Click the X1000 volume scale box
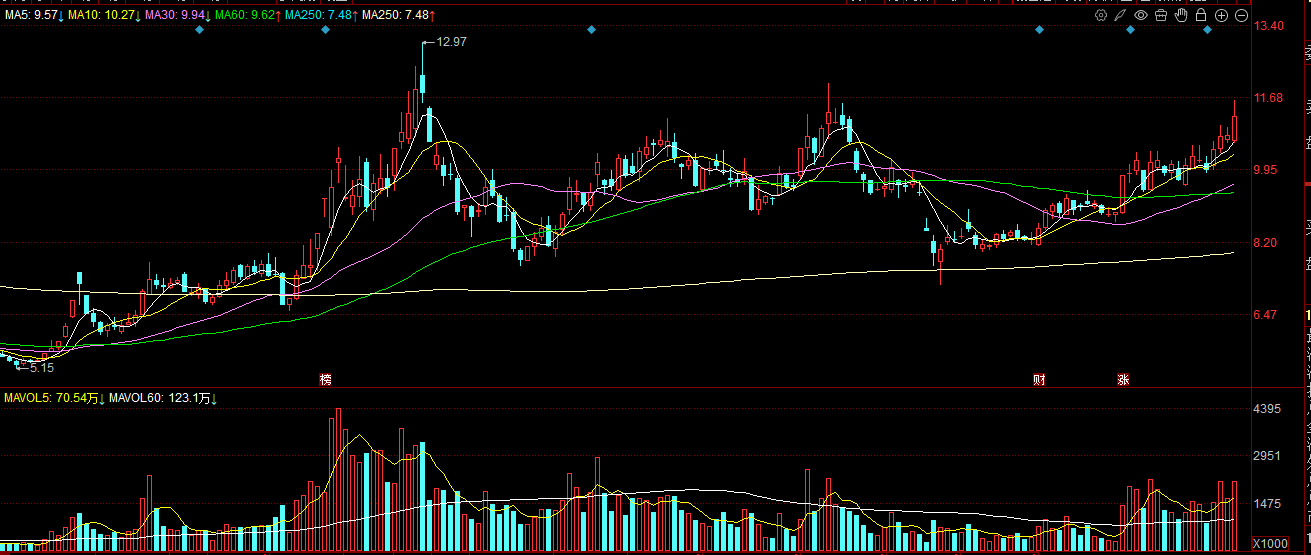The width and height of the screenshot is (1311, 555). pyautogui.click(x=1270, y=543)
